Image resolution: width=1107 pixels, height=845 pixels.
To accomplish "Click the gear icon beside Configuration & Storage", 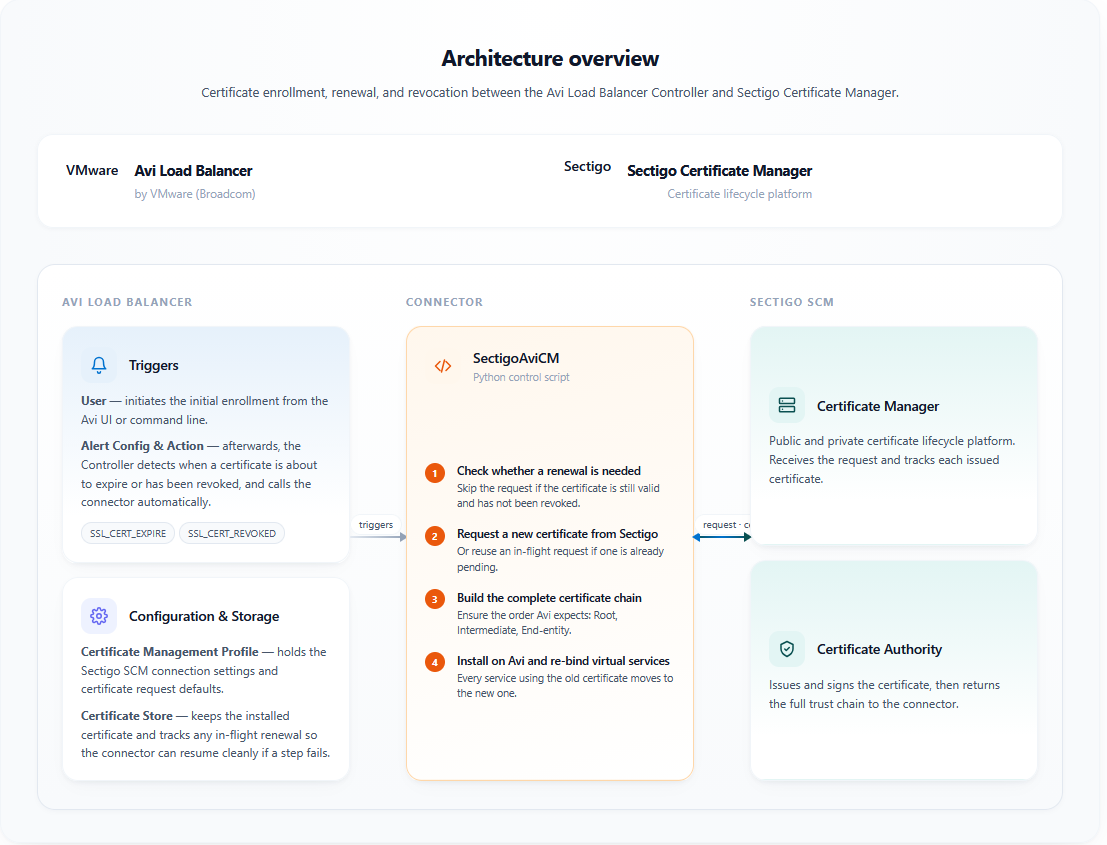I will click(99, 616).
